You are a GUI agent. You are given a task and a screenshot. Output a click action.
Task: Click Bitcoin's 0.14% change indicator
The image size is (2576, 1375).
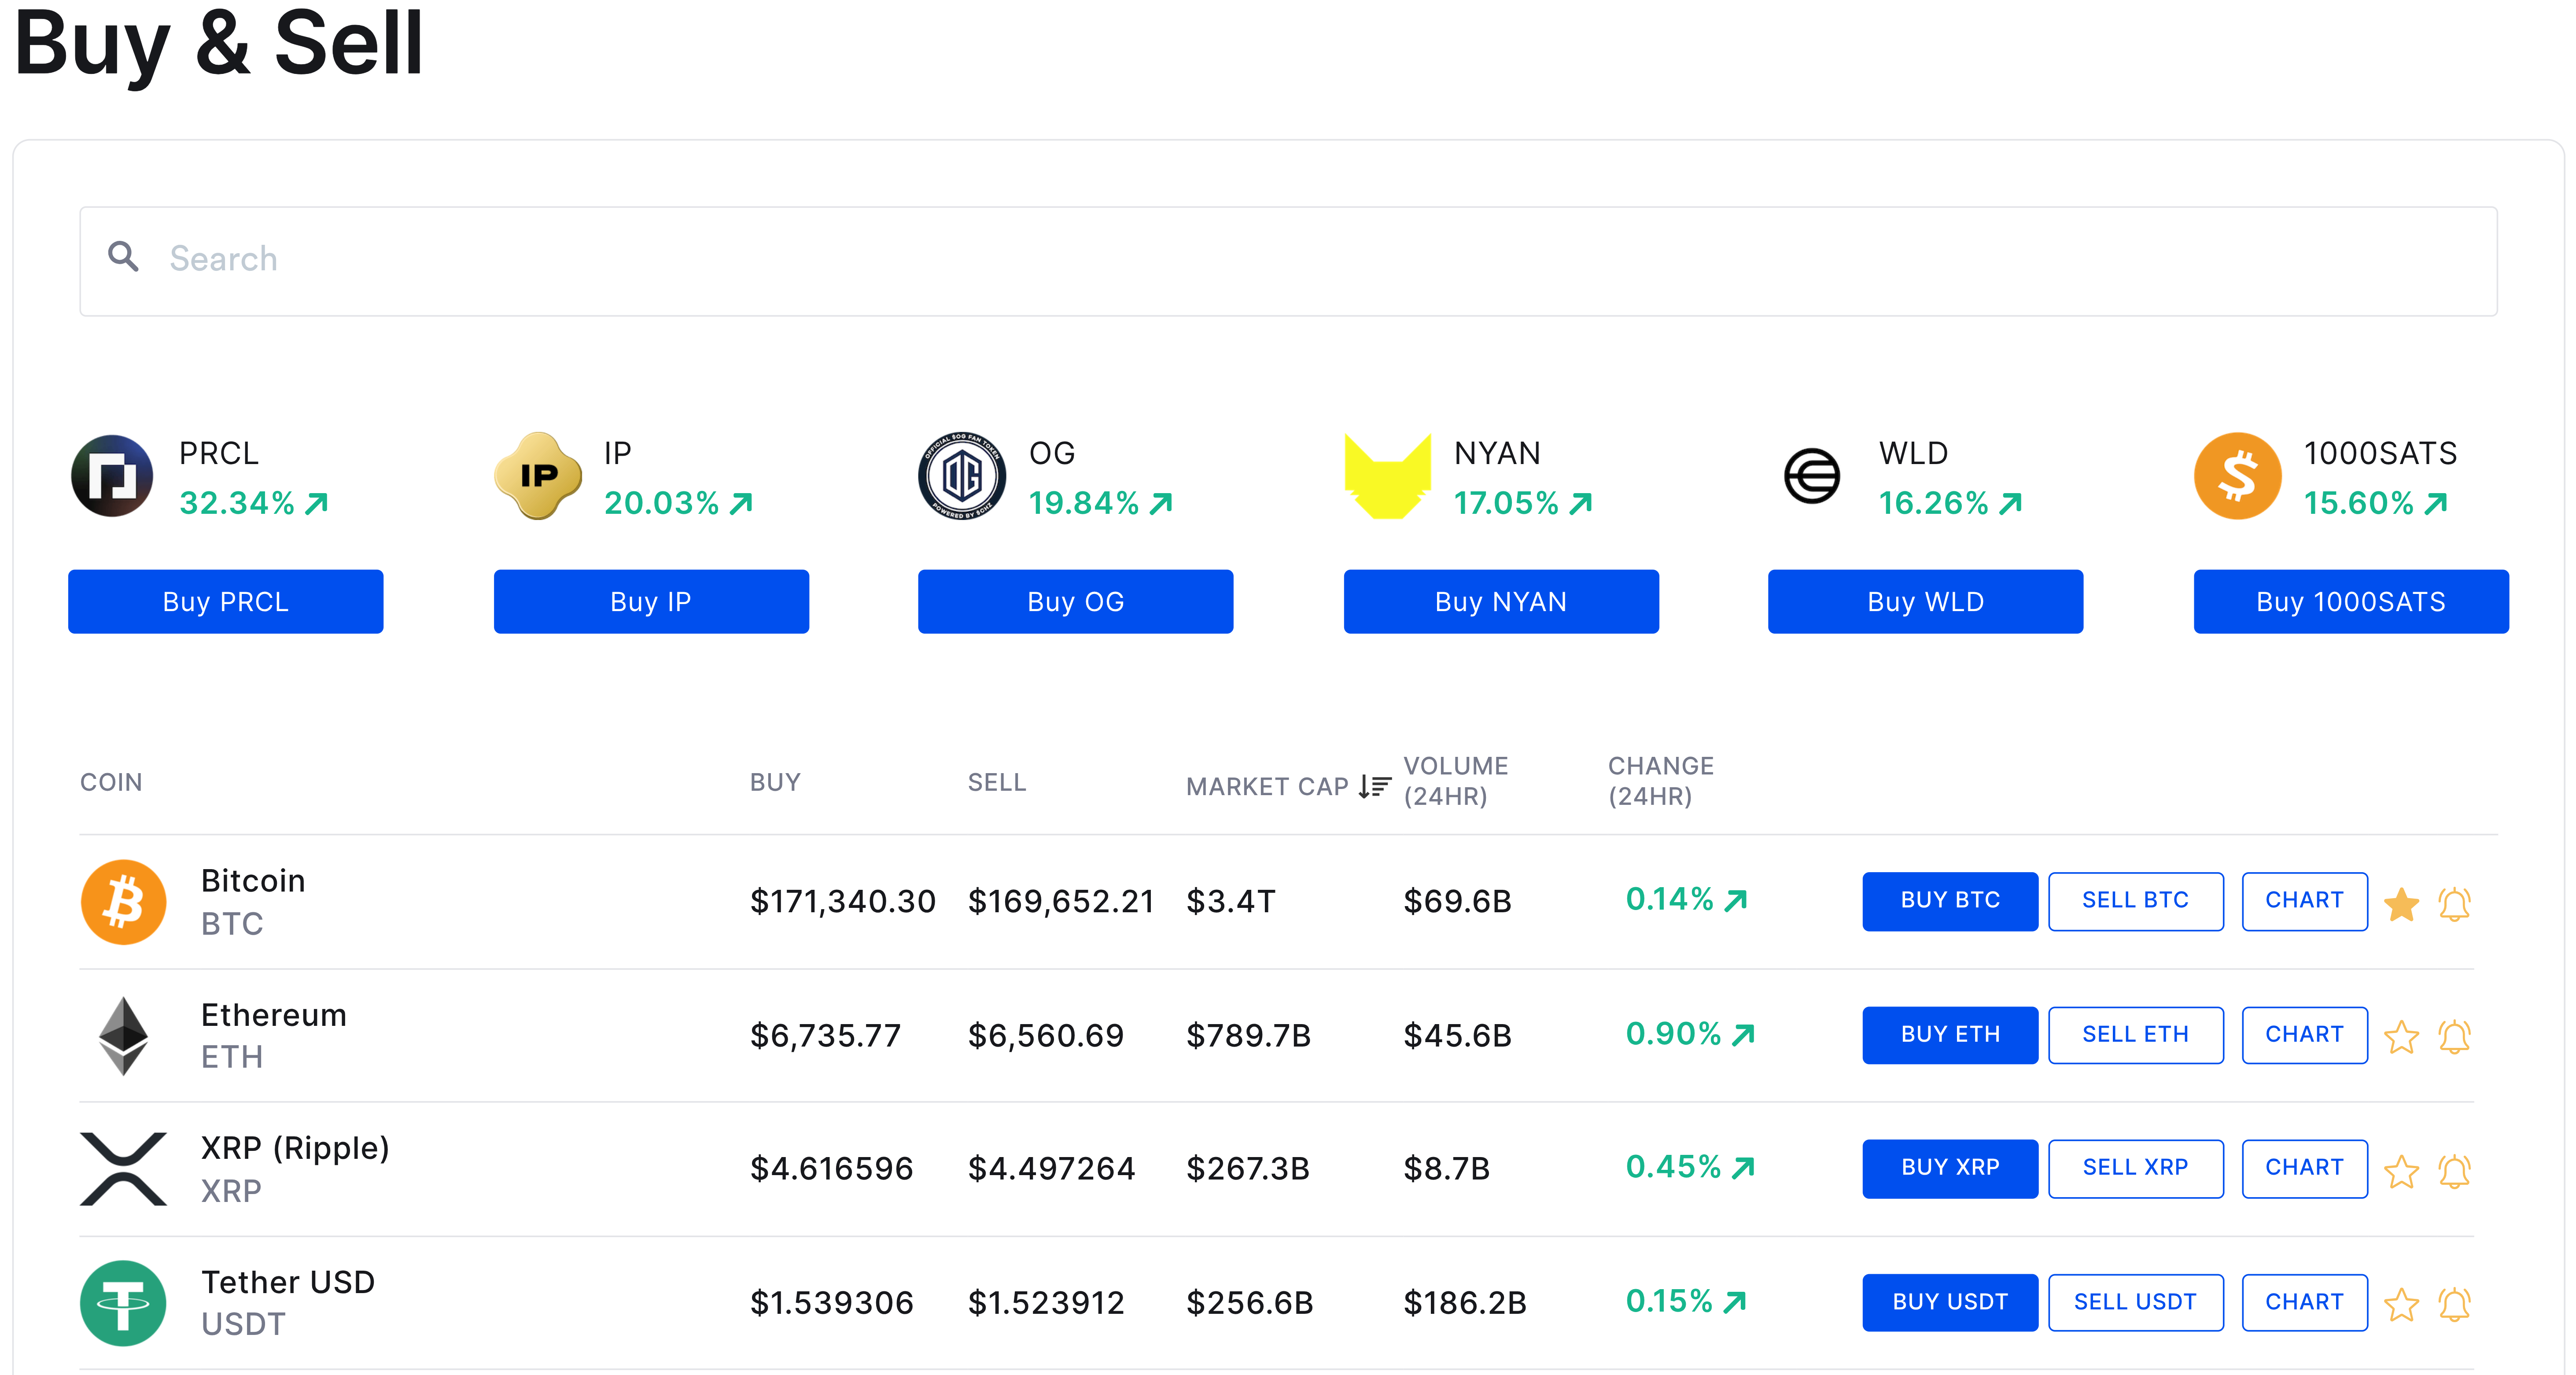pos(1686,899)
